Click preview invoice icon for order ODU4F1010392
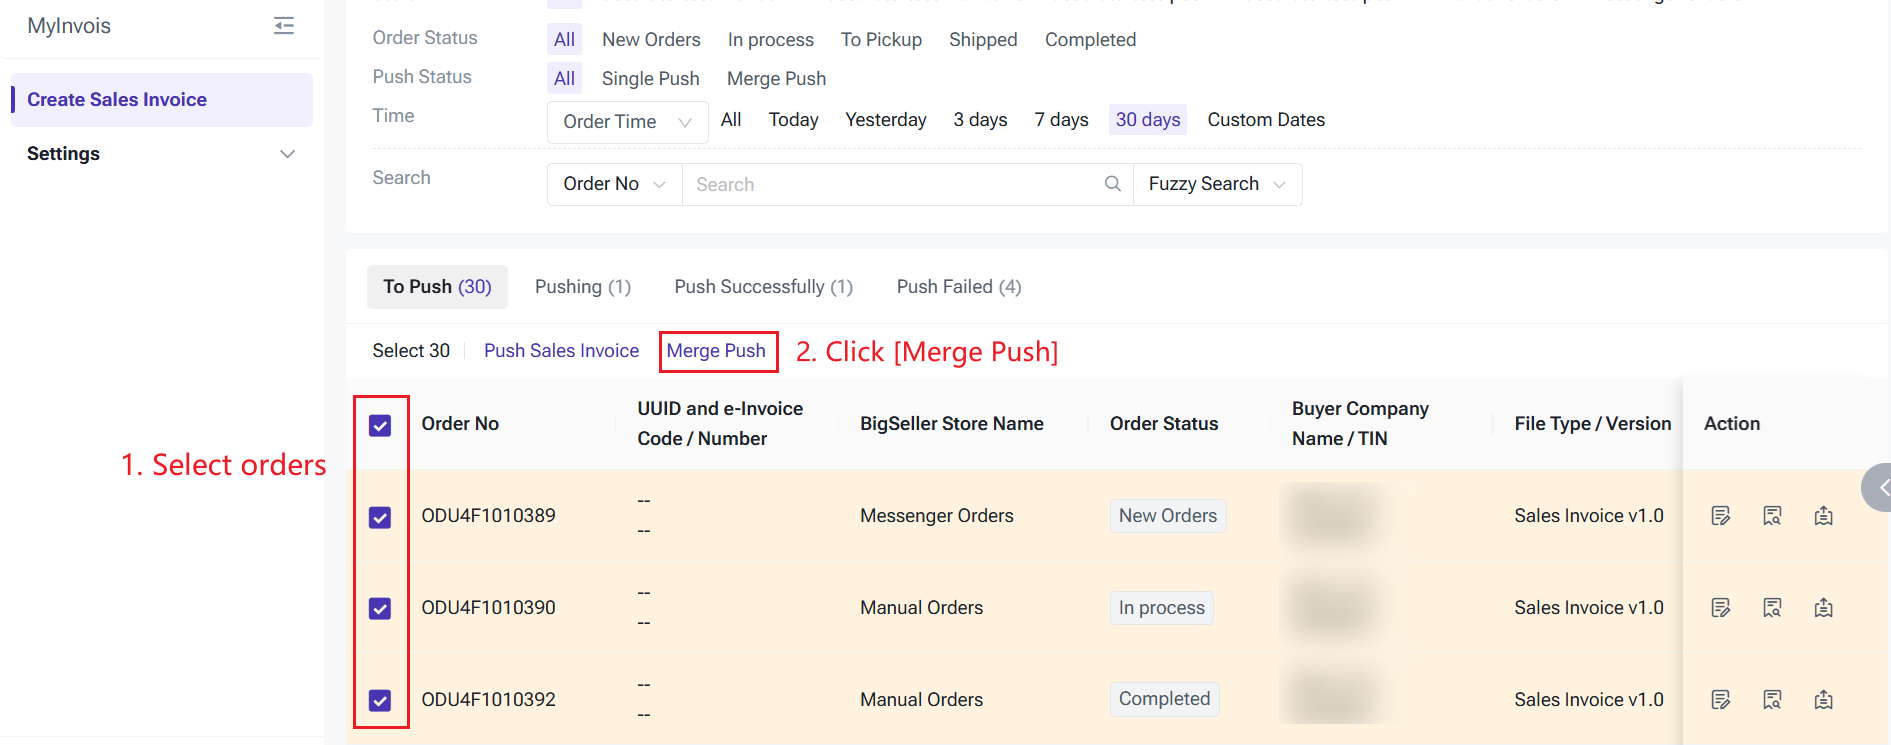This screenshot has height=745, width=1891. (1772, 700)
